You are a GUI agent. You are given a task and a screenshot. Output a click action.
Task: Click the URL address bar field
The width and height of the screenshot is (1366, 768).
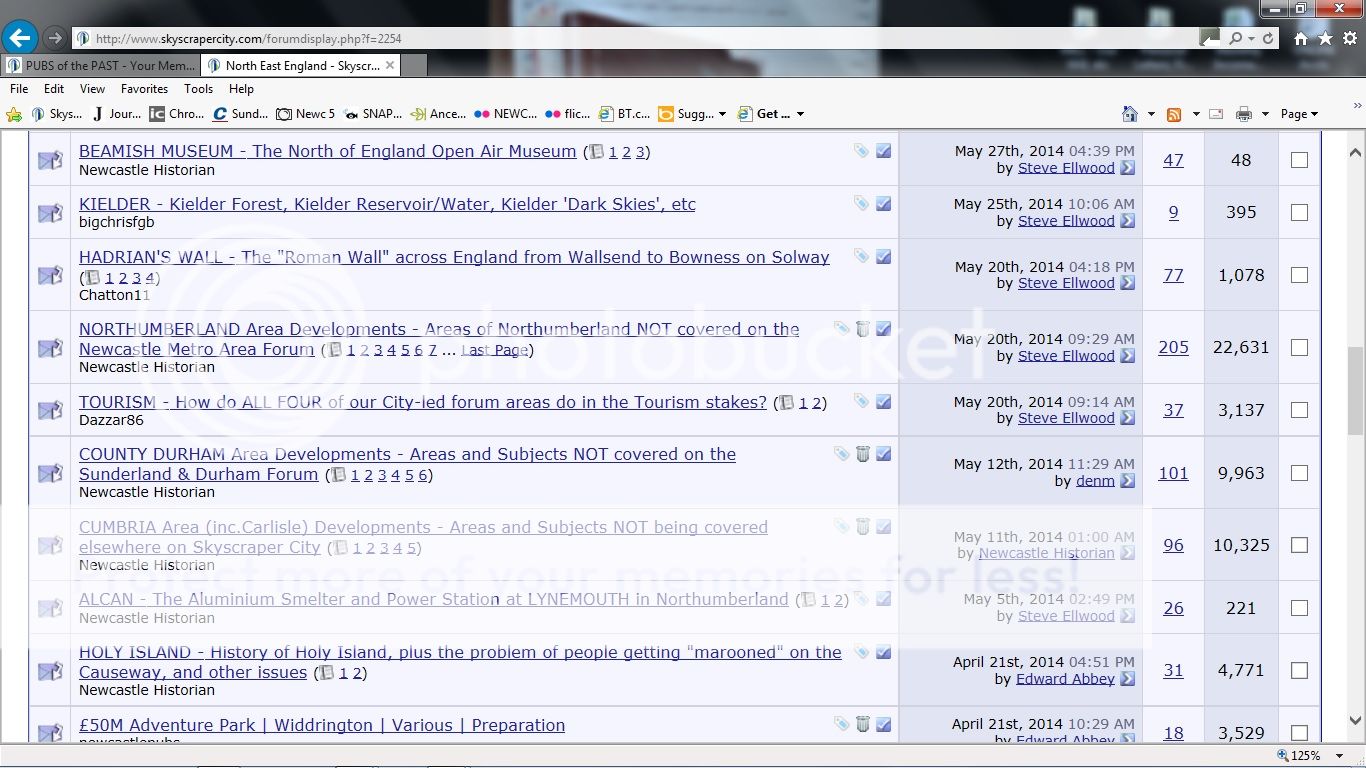tap(640, 39)
